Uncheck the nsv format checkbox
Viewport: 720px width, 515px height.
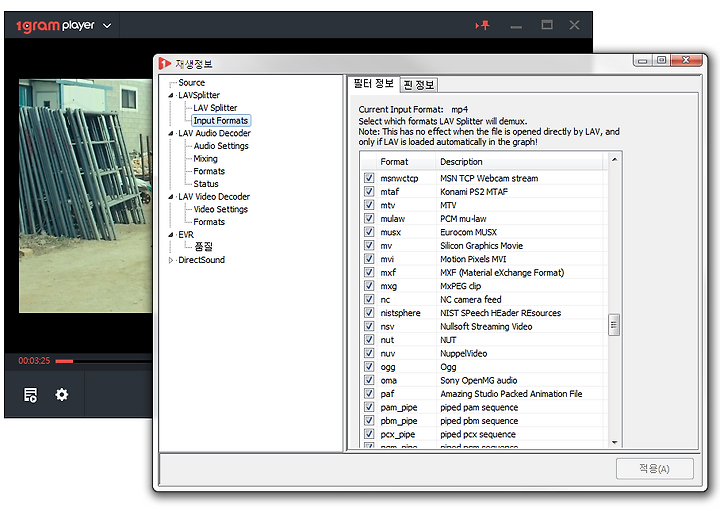pos(369,326)
